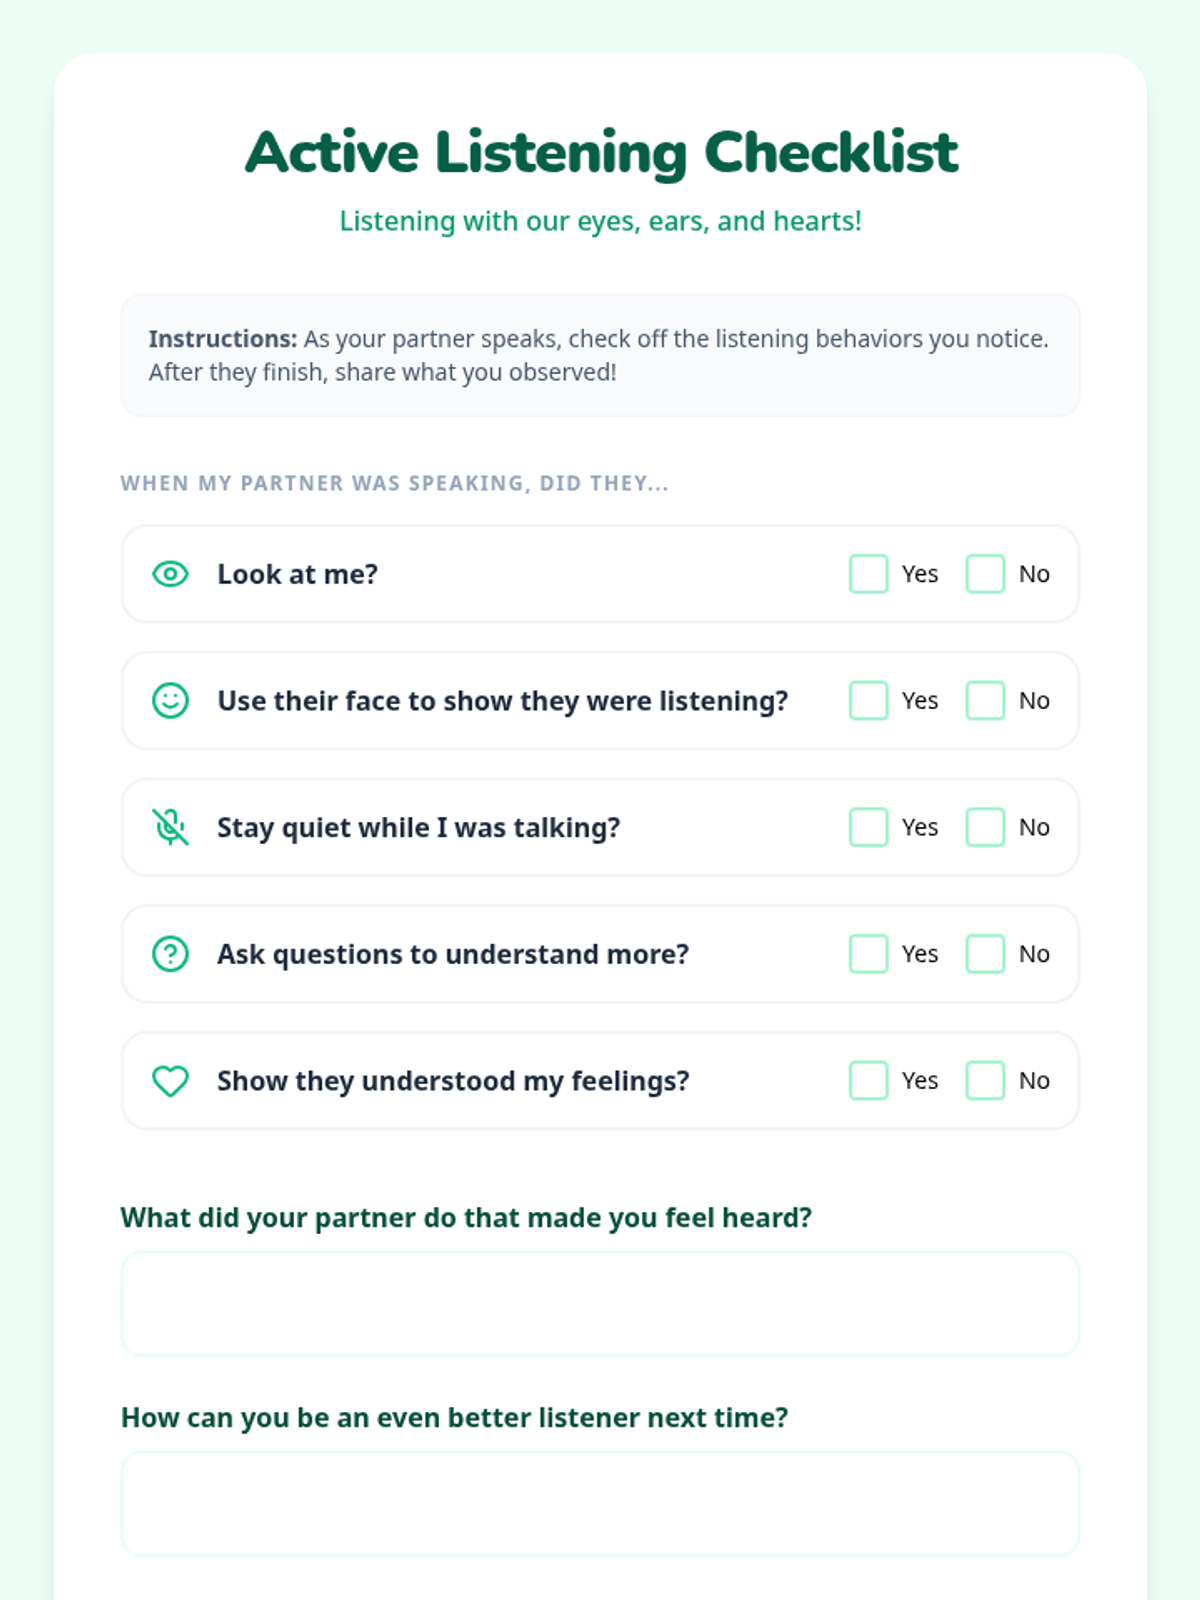1200x1600 pixels.
Task: Check No for Ask questions to understand
Action: click(985, 954)
